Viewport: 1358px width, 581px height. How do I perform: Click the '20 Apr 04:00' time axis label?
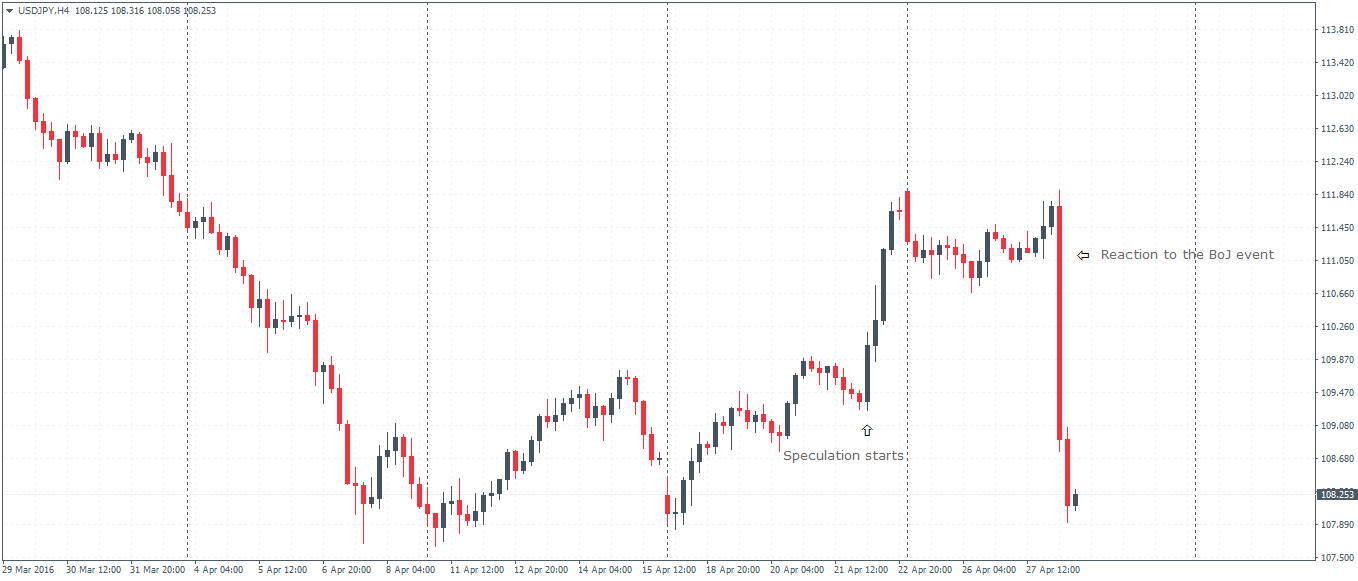coord(797,570)
